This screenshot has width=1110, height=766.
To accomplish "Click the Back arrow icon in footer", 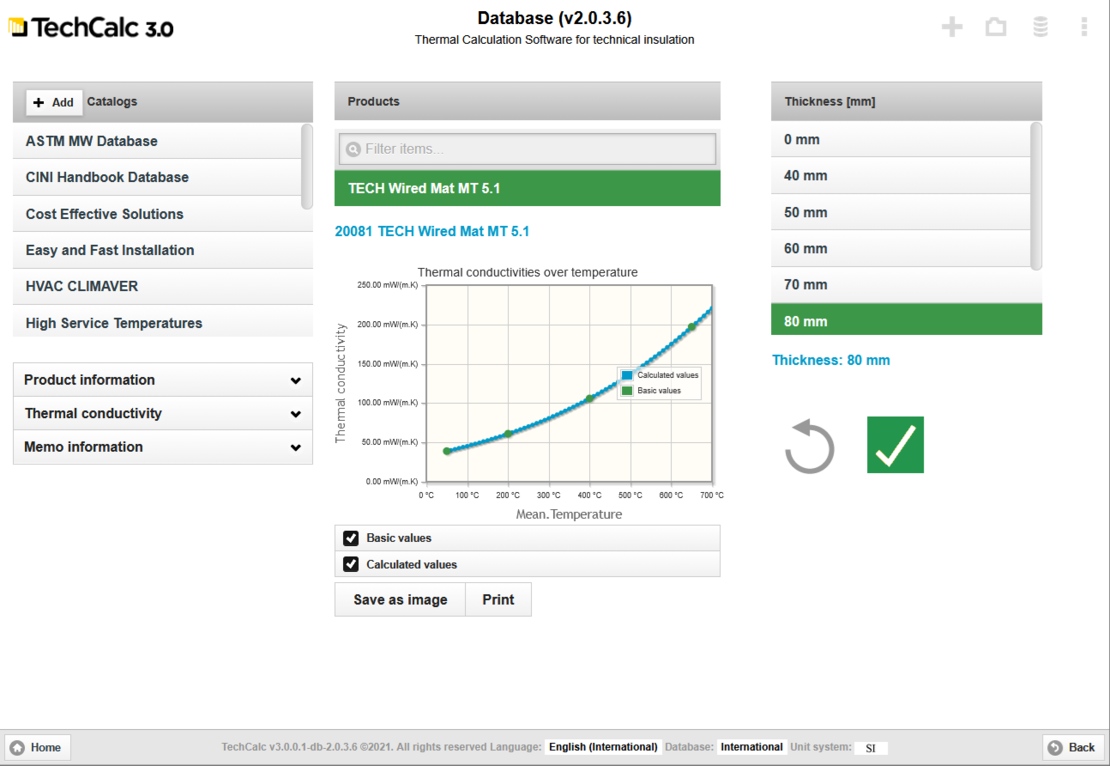I will coord(1055,748).
